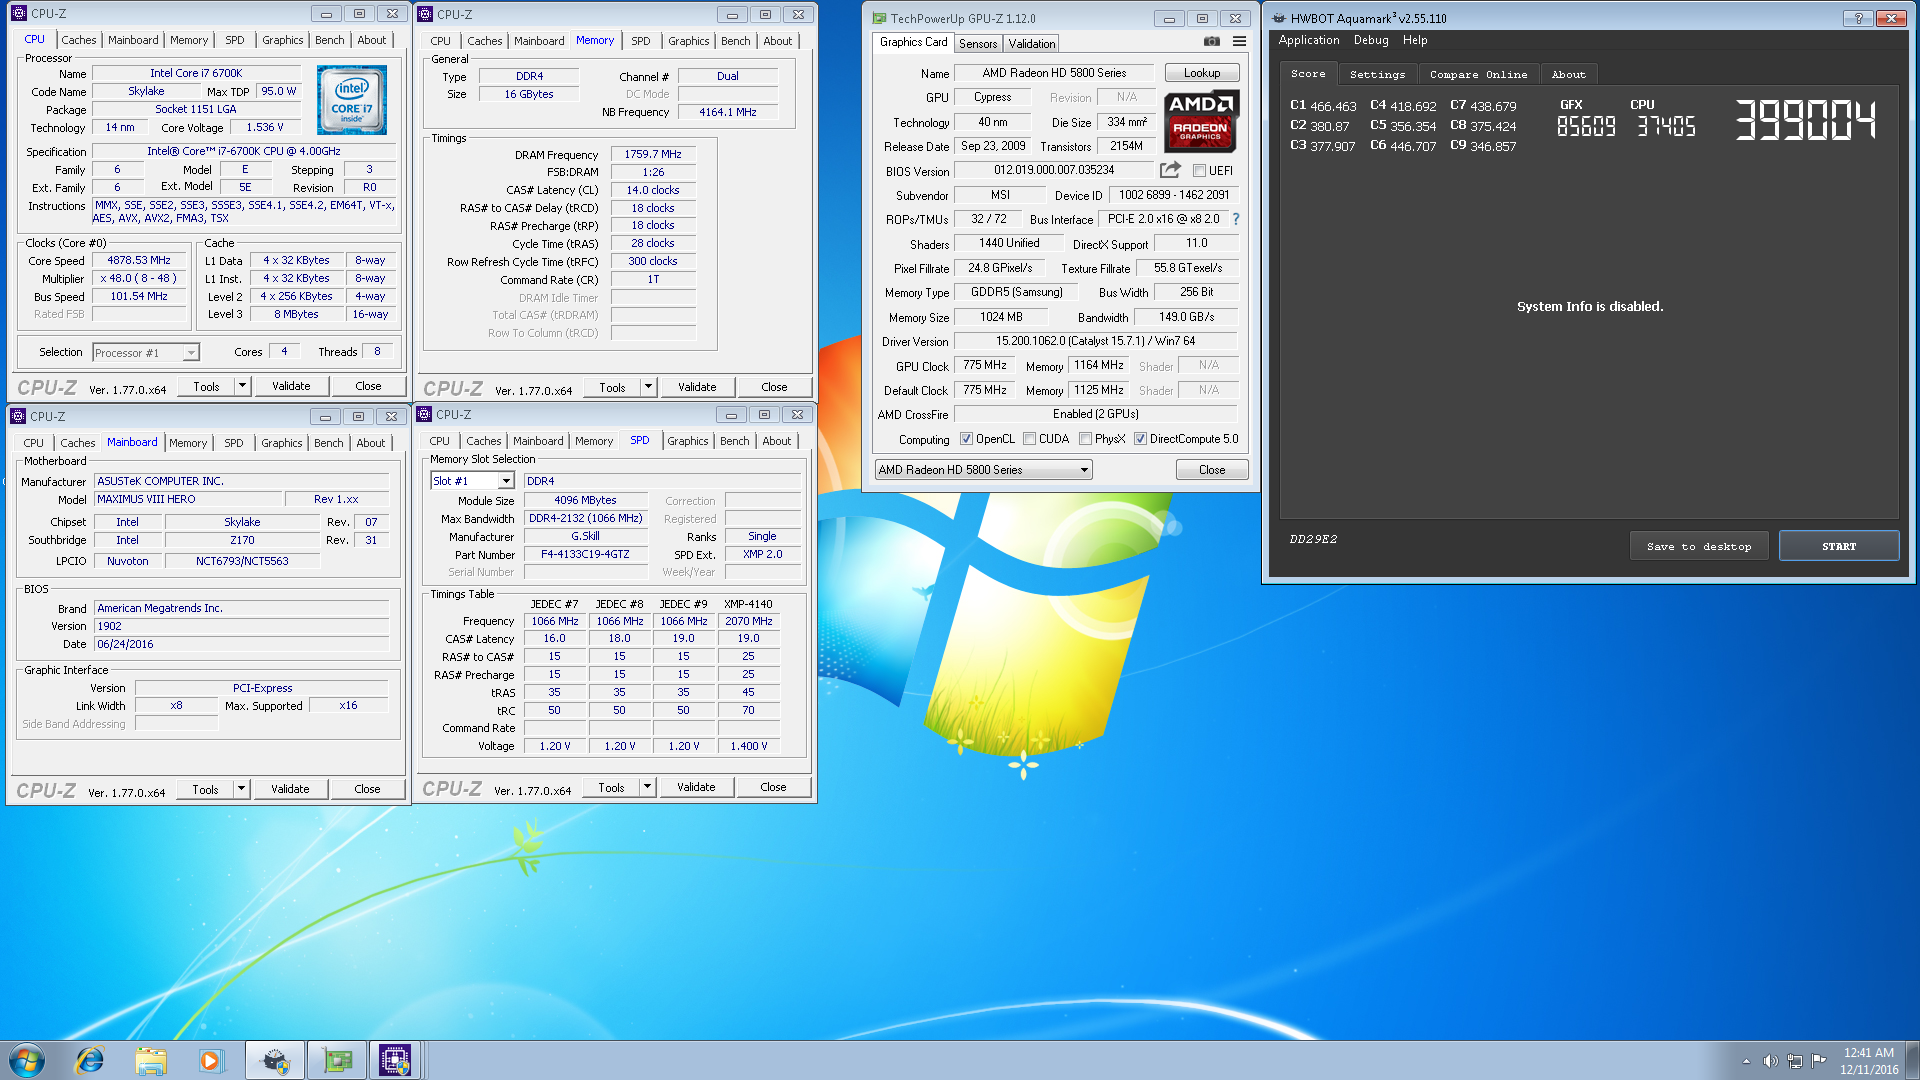Expand the Tools arrow in CPU-Z Memory window
The height and width of the screenshot is (1080, 1920).
click(648, 387)
